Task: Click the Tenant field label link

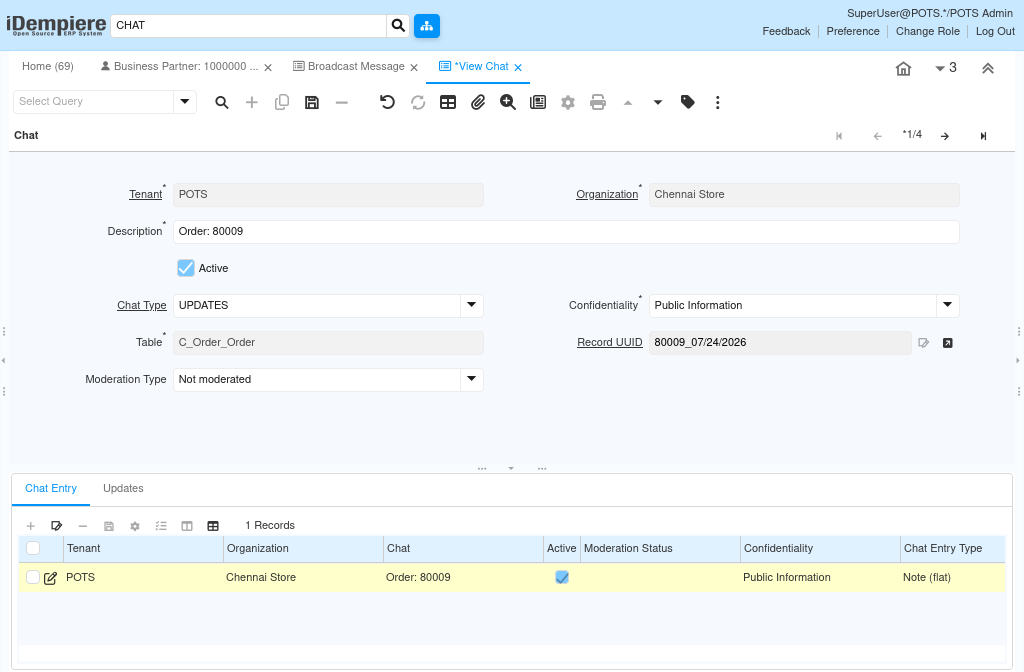Action: click(146, 195)
